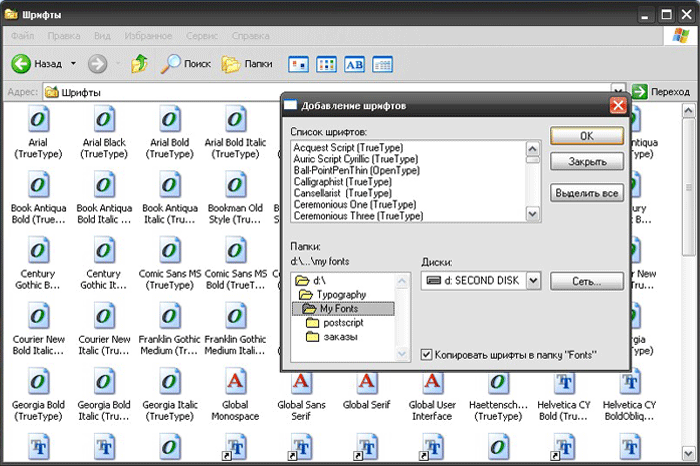Toggle the copy fonts to Fonts folder checkbox
The image size is (700, 466).
pyautogui.click(x=426, y=355)
